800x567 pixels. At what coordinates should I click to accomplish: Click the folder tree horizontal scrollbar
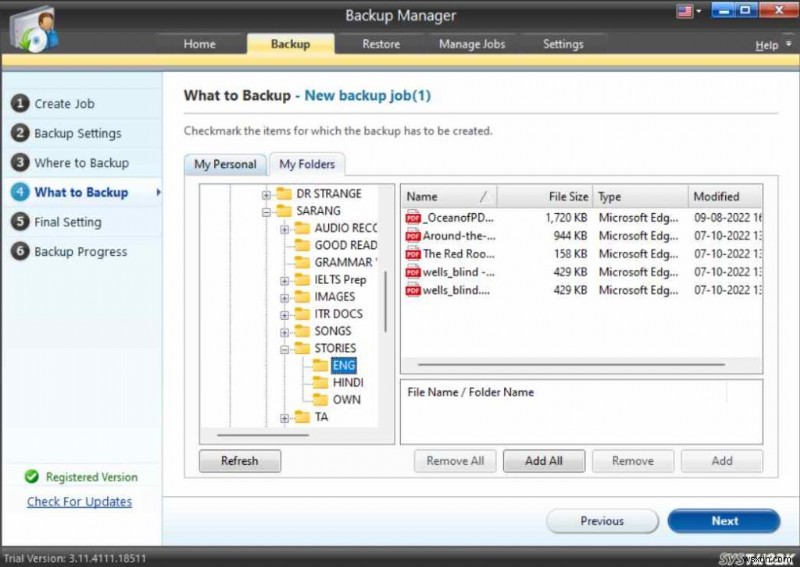coord(263,435)
